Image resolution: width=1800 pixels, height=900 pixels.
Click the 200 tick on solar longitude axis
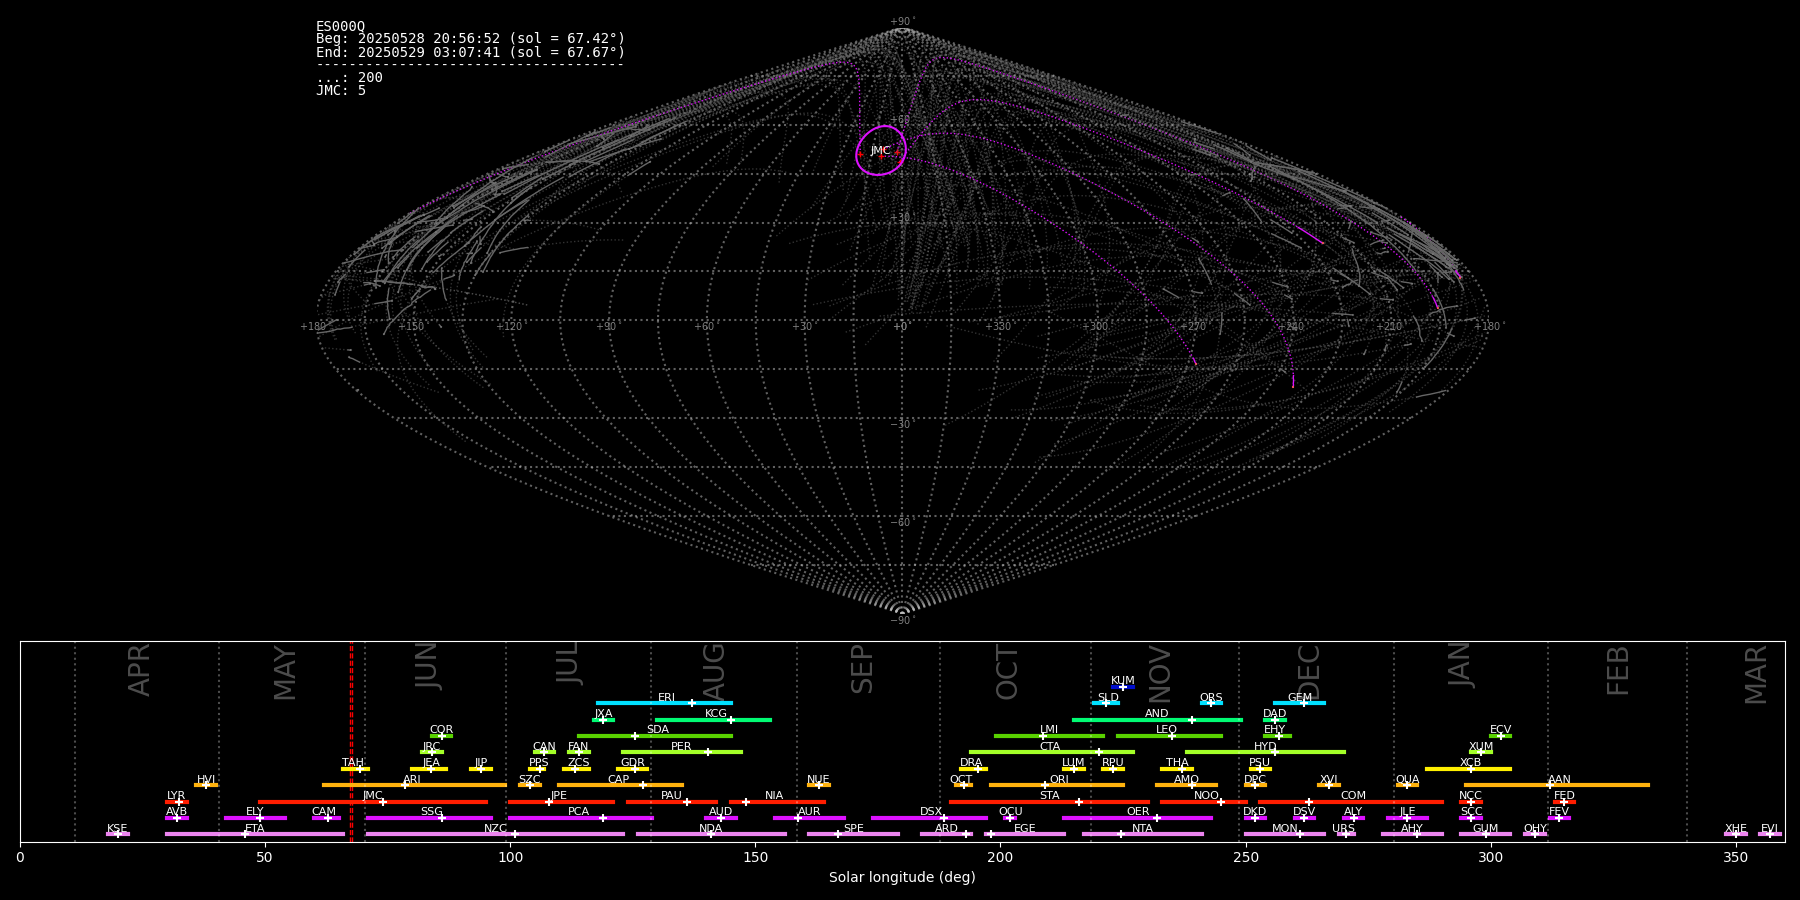click(x=1000, y=857)
